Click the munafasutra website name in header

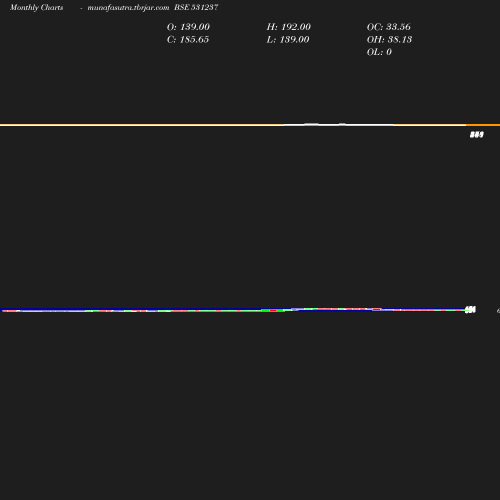pos(128,8)
